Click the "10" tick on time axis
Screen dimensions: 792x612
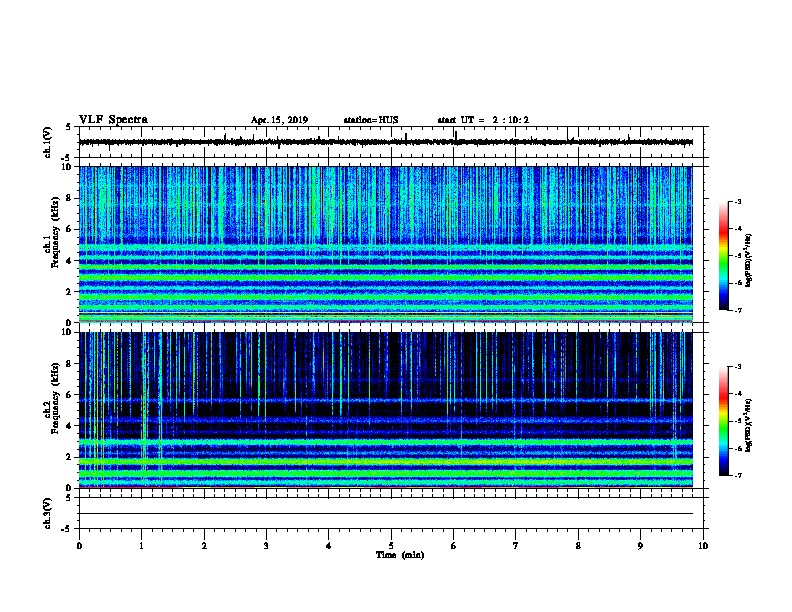coord(703,546)
